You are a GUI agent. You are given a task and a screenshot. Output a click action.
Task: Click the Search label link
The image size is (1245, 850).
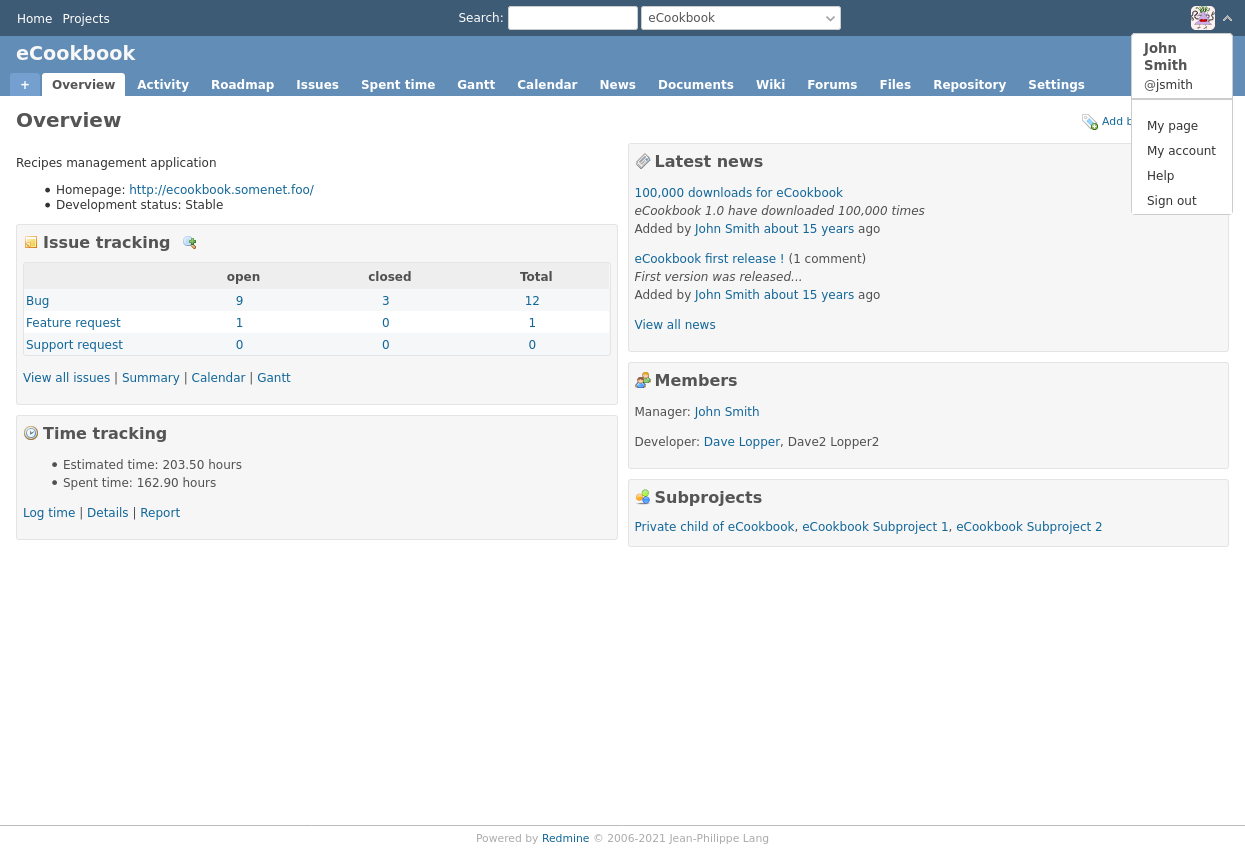pyautogui.click(x=479, y=18)
